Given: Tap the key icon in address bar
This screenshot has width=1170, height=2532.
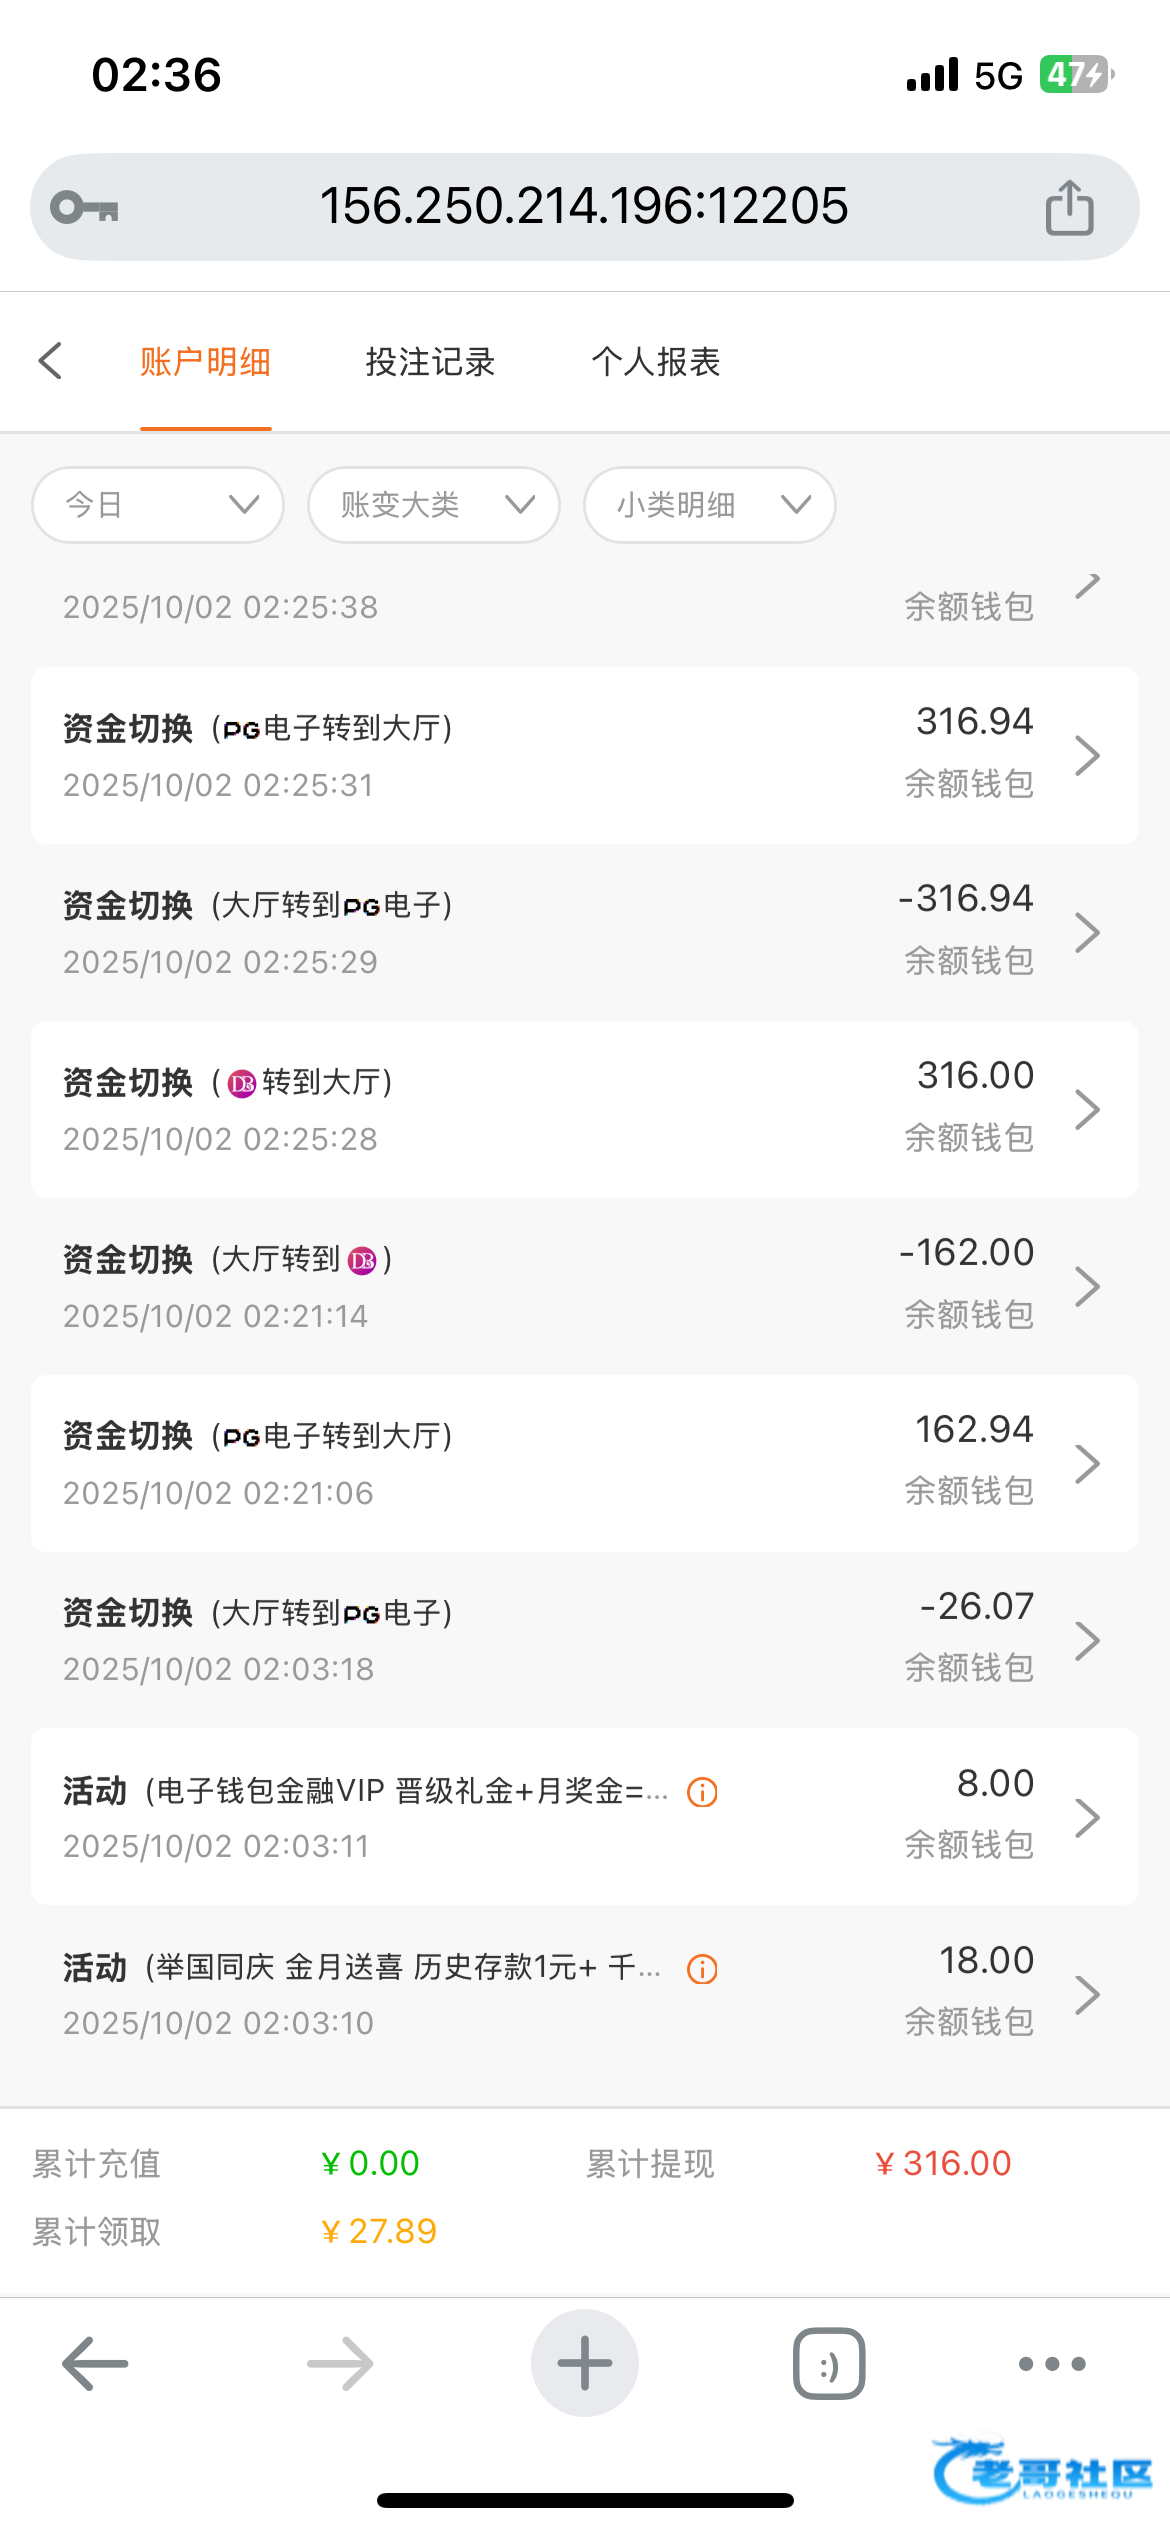Looking at the screenshot, I should 84,208.
